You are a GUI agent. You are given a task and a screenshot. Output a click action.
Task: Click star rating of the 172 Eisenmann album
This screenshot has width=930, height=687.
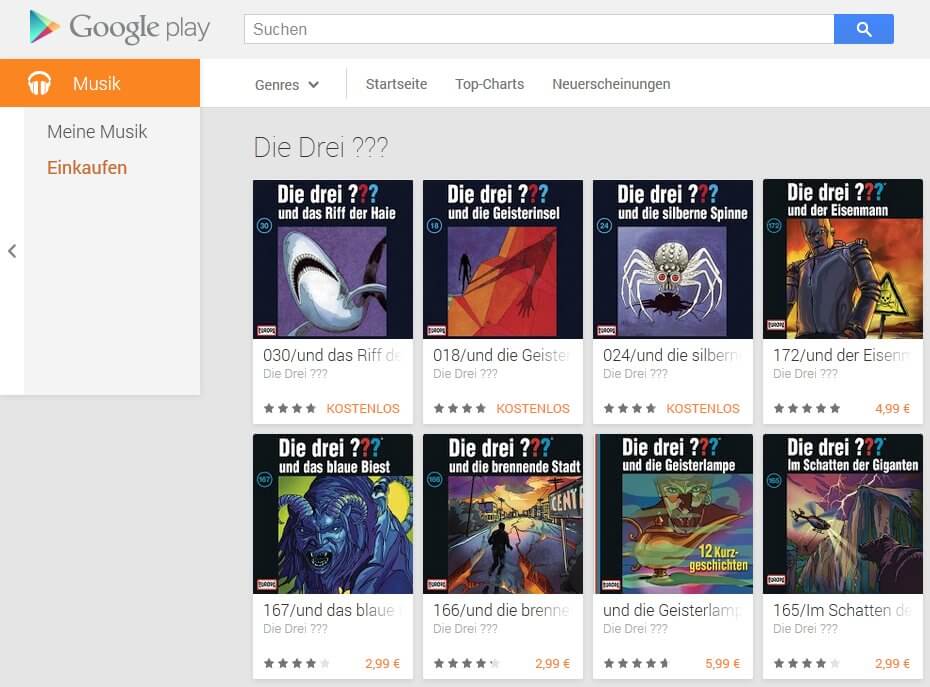(807, 409)
